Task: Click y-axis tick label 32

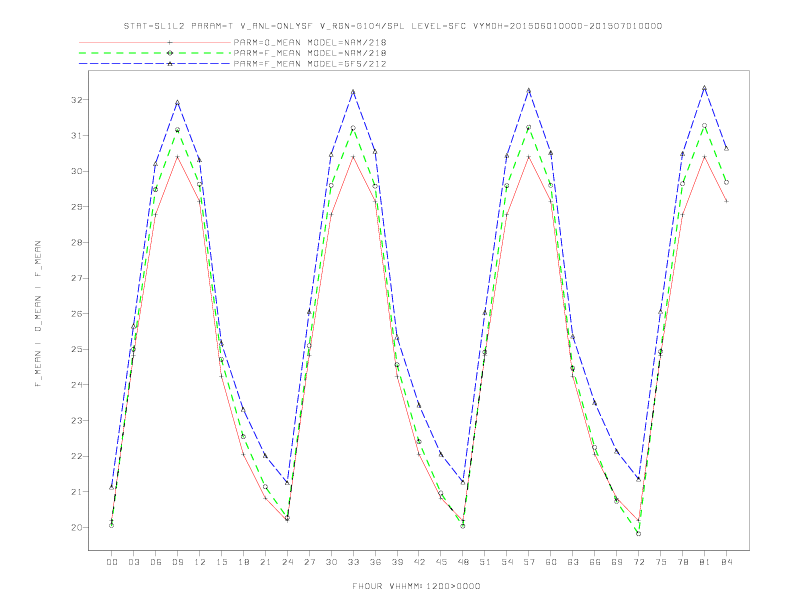Action: [76, 100]
